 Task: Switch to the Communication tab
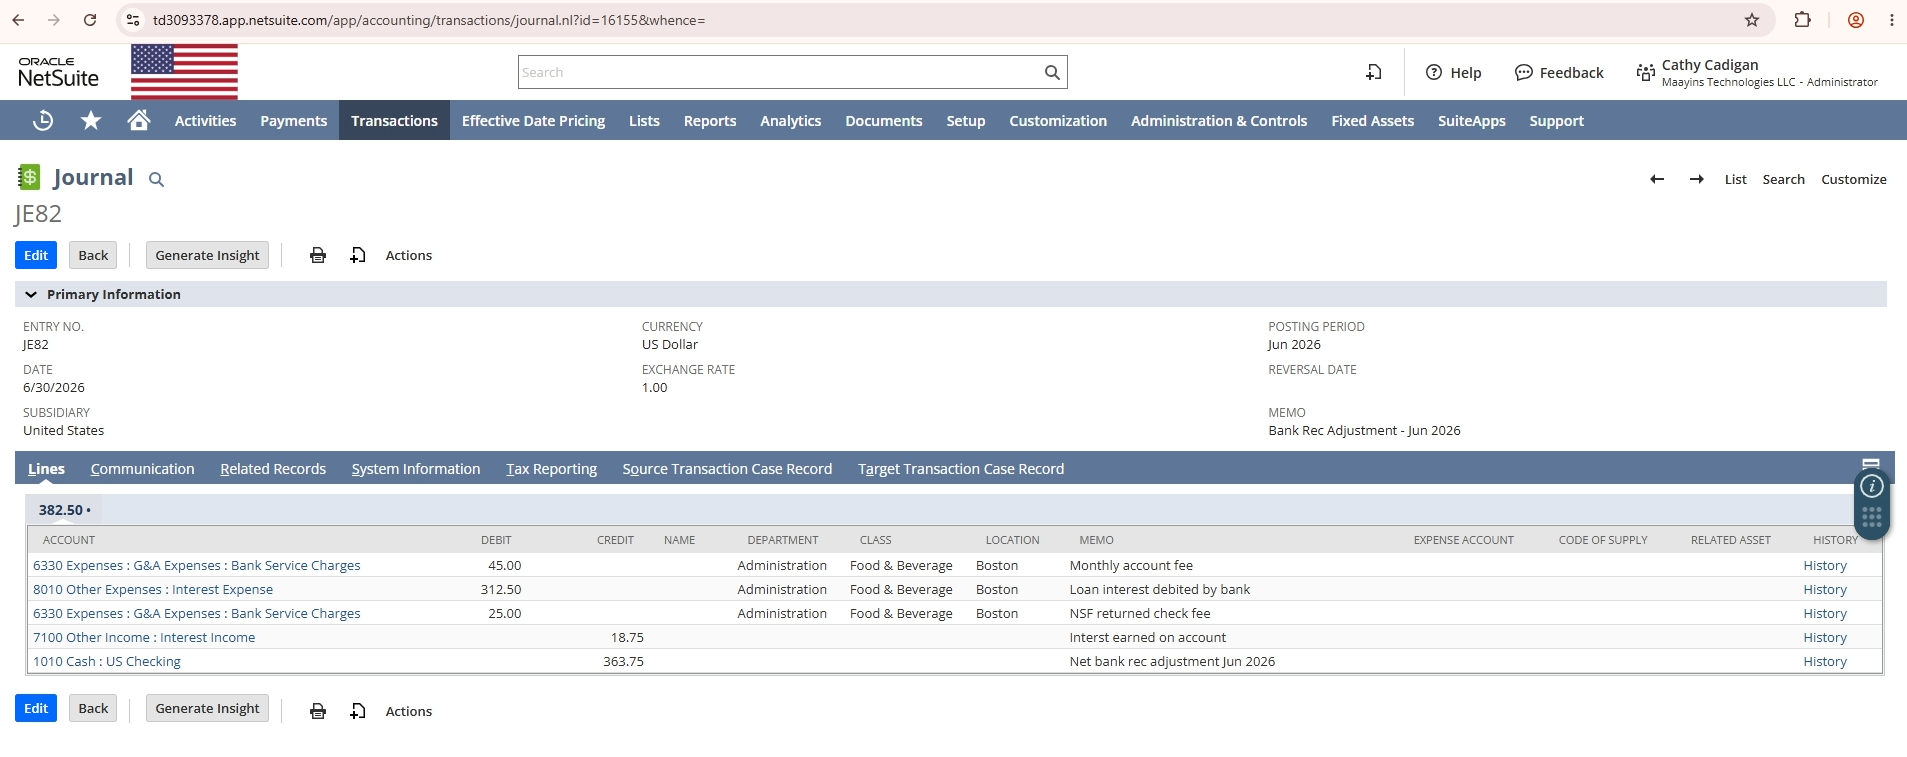pos(143,469)
